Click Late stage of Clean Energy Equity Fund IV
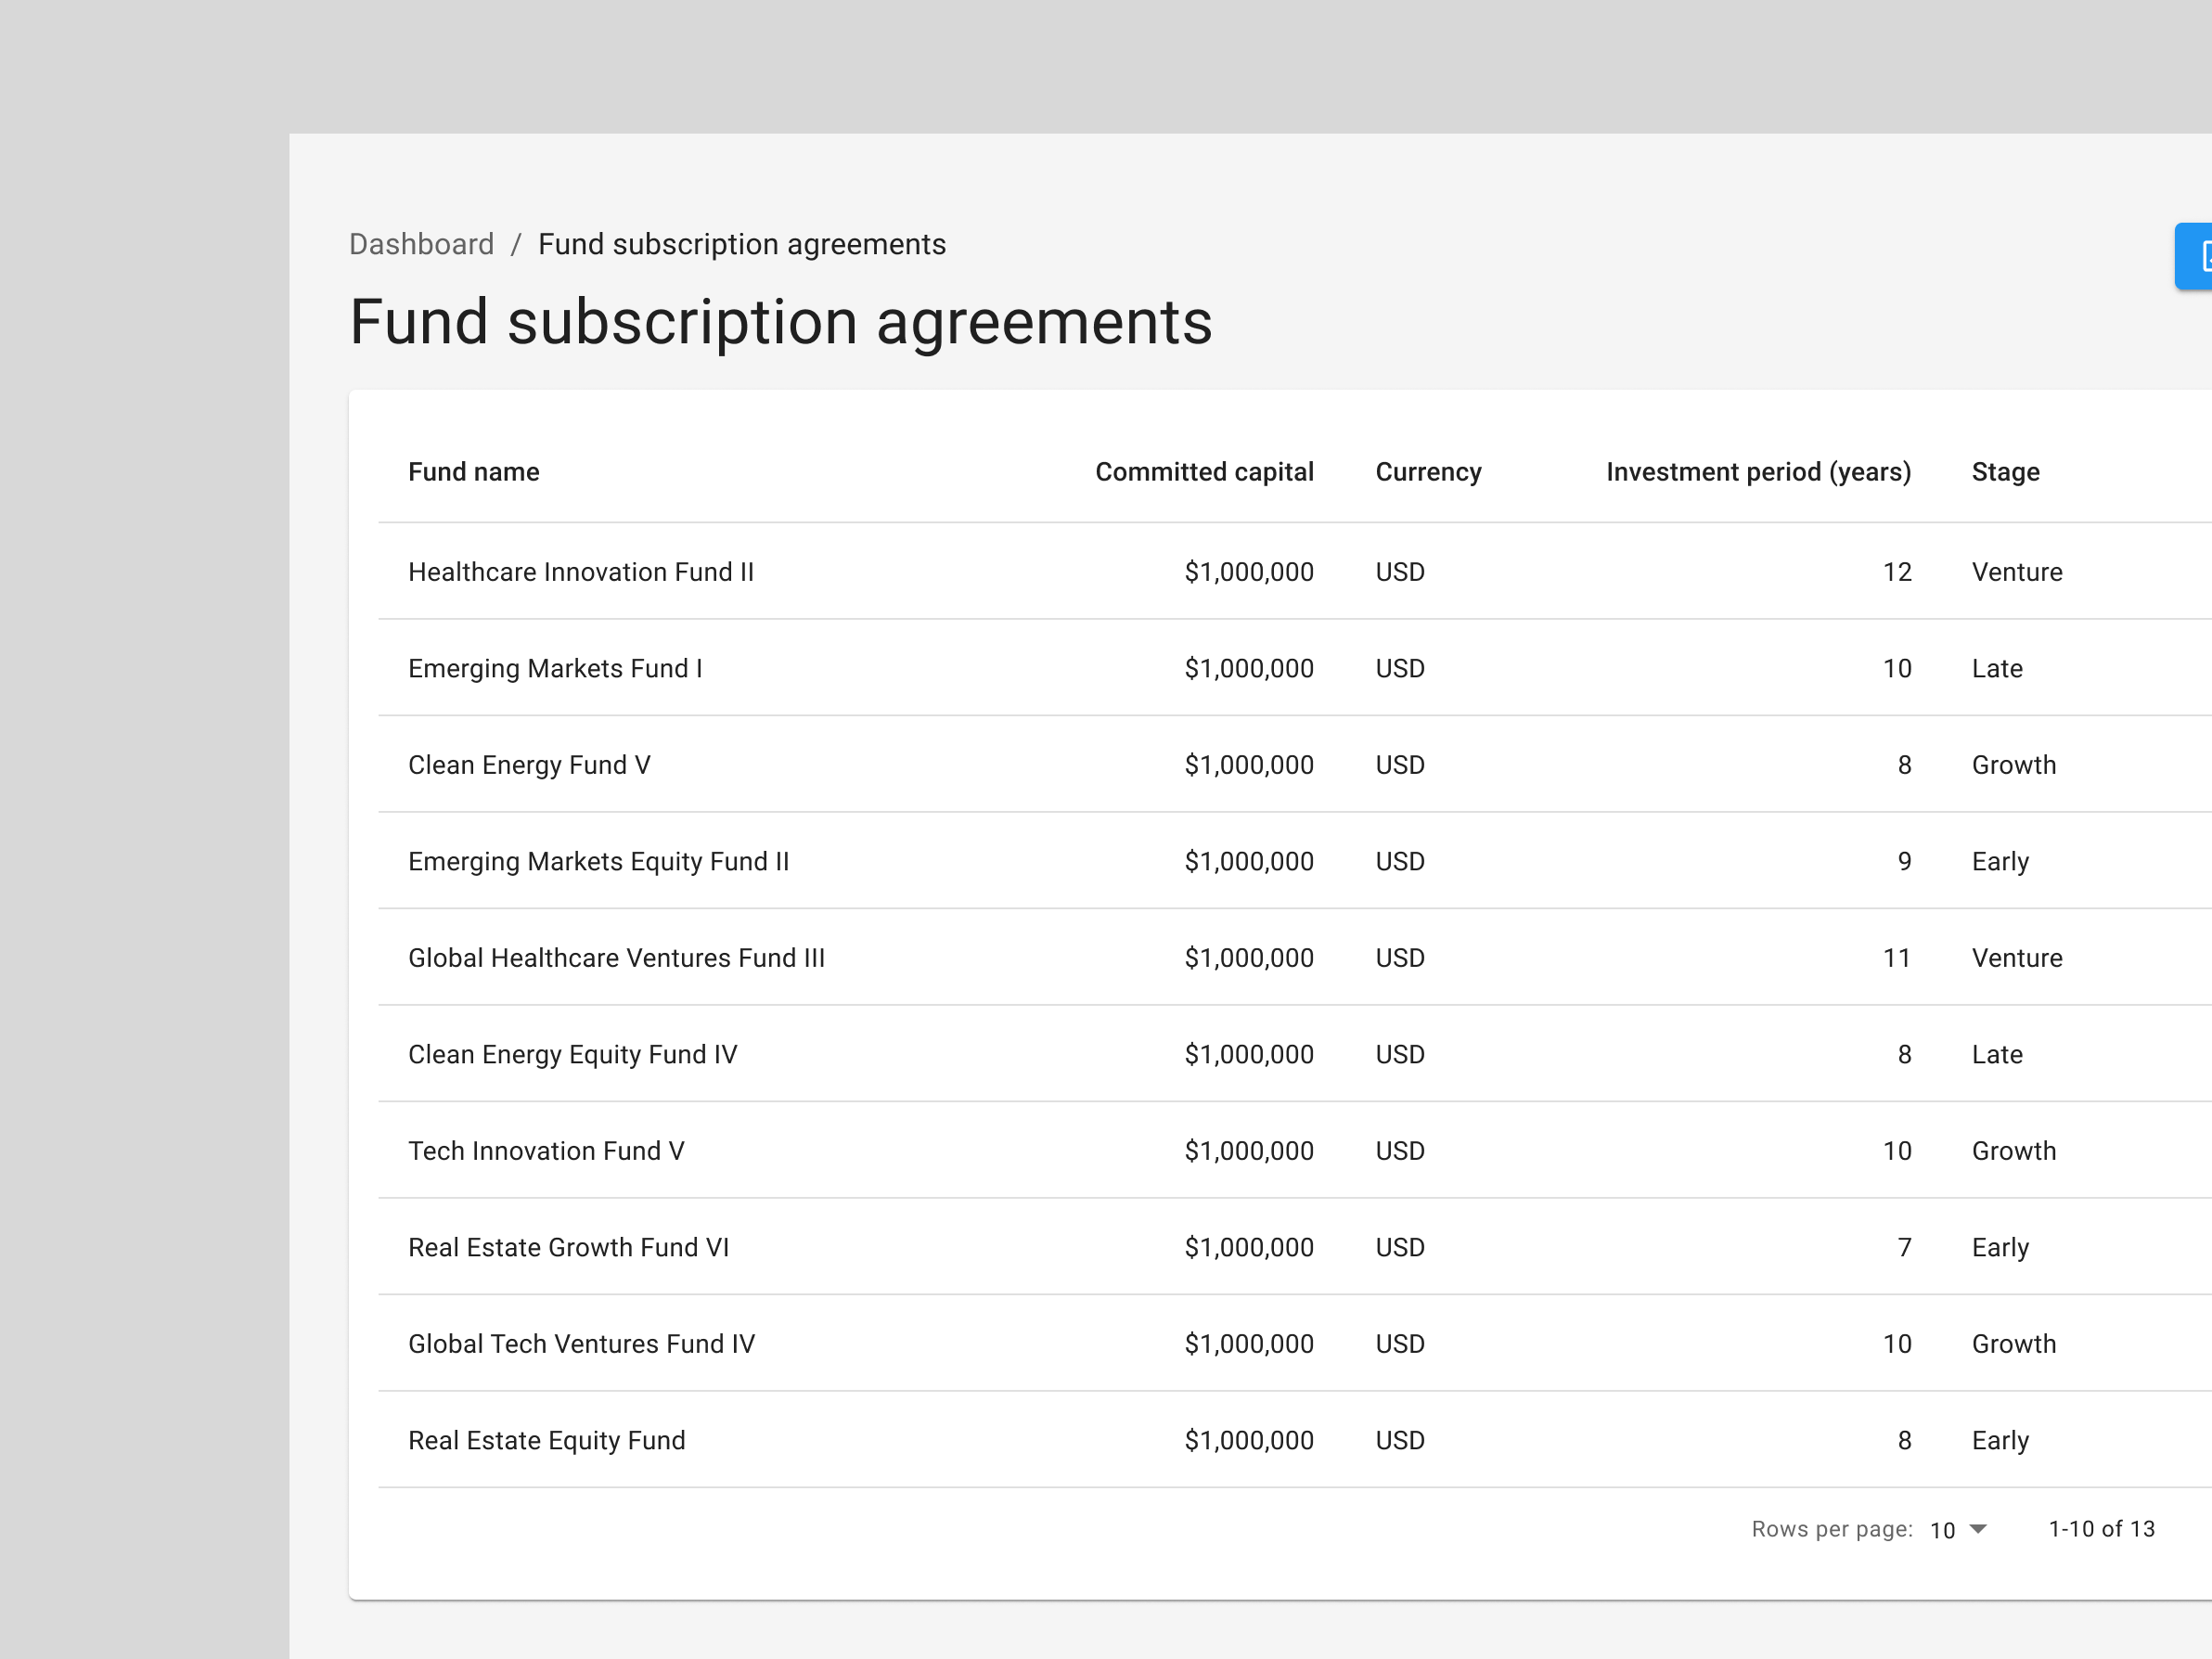The height and width of the screenshot is (1659, 2212). pyautogui.click(x=1996, y=1054)
